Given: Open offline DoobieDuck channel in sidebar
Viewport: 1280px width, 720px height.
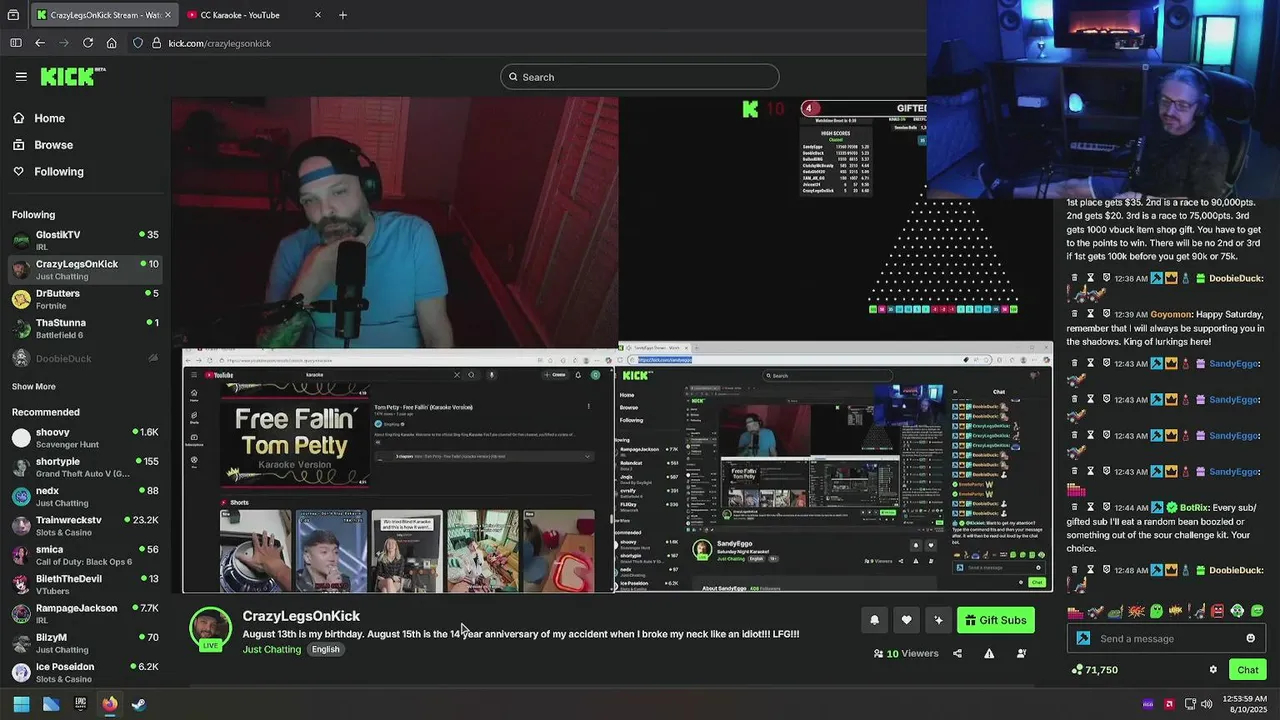Looking at the screenshot, I should [85, 358].
